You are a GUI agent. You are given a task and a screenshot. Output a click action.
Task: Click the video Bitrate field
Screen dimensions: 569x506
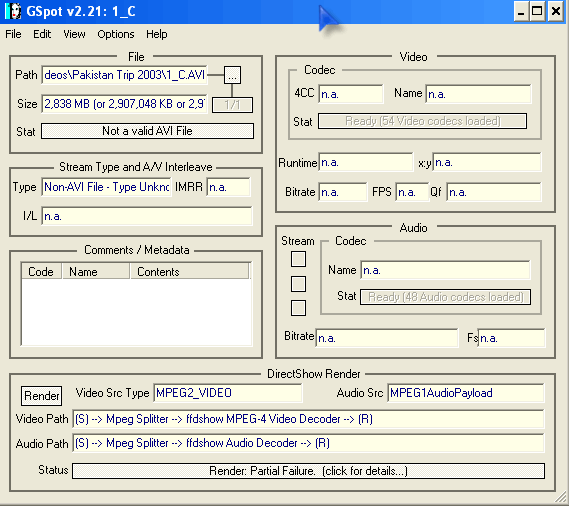[x=343, y=192]
